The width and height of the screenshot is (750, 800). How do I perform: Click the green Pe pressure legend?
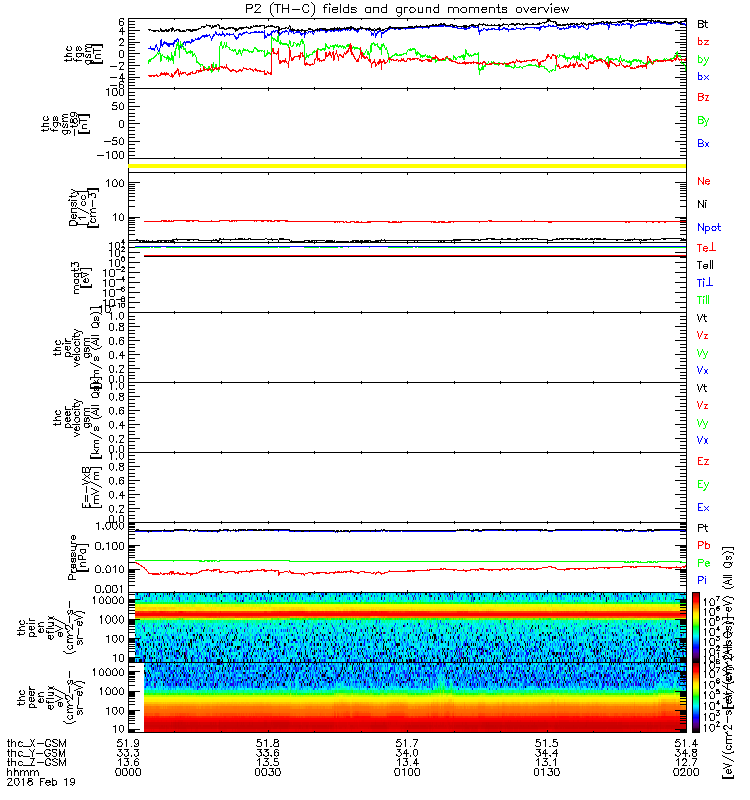[704, 563]
